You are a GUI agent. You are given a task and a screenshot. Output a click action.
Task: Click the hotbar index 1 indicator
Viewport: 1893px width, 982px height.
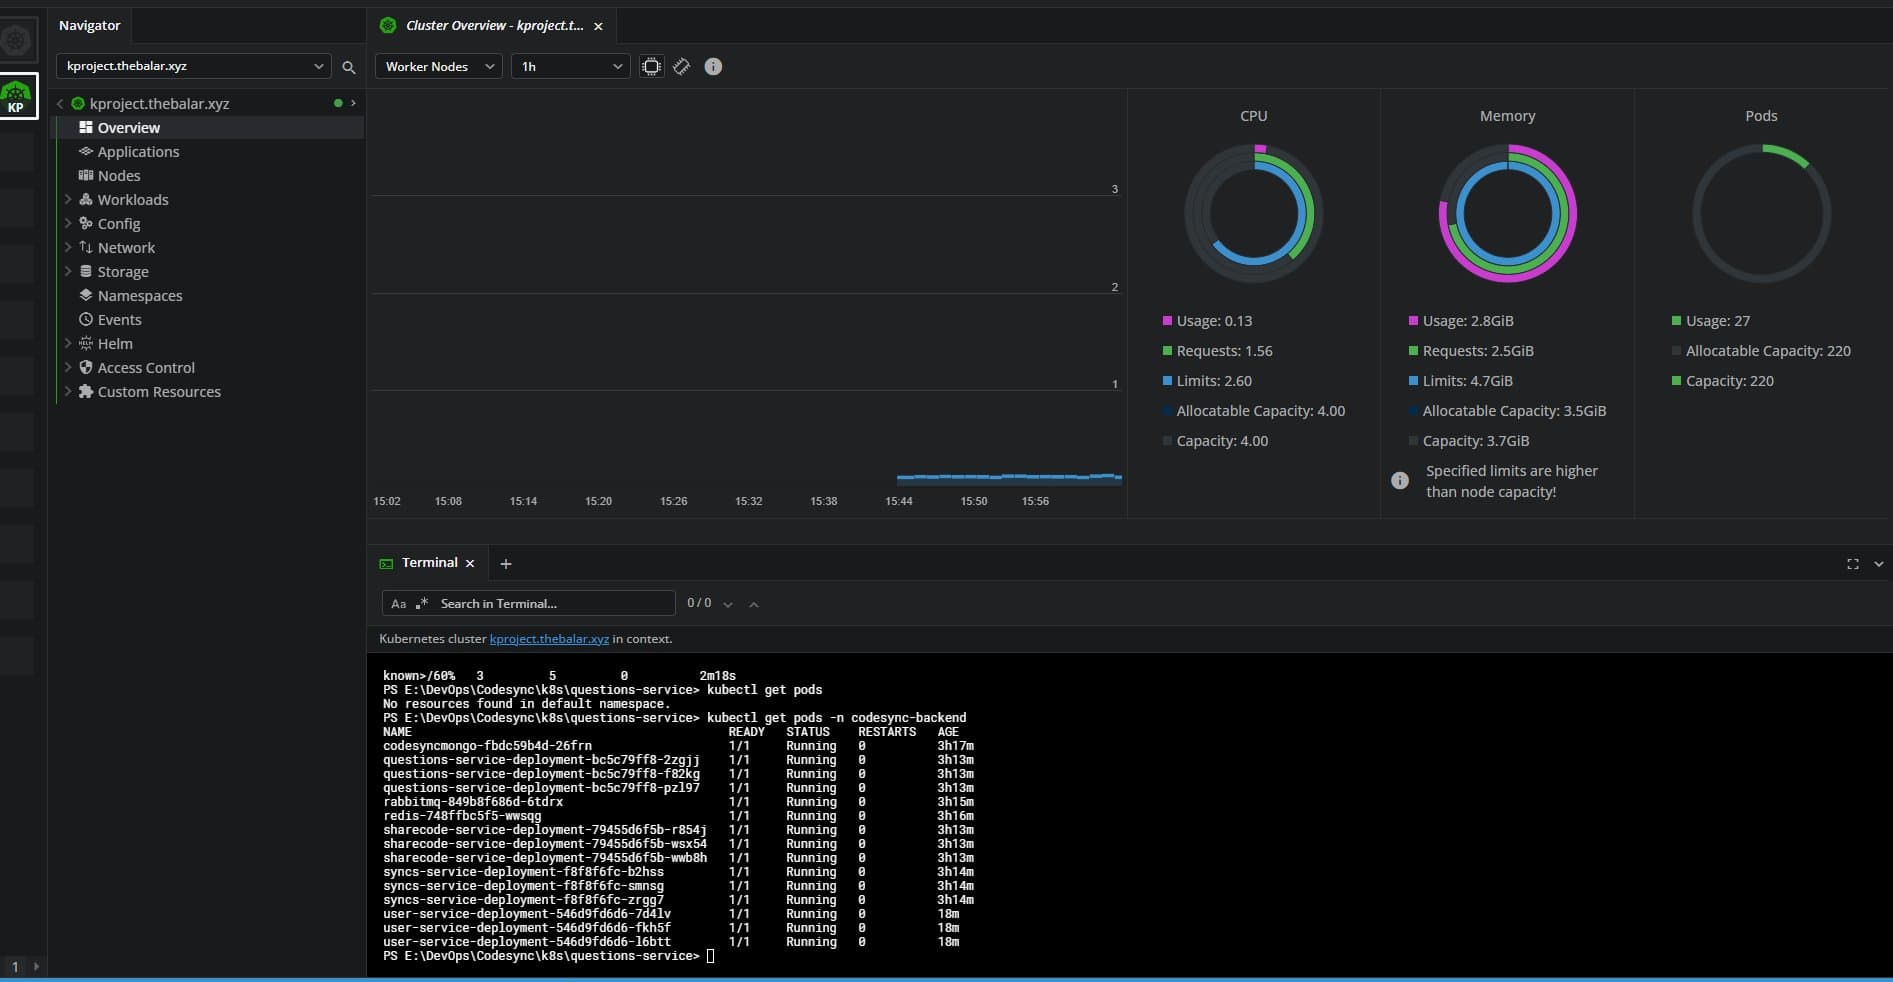pyautogui.click(x=15, y=967)
